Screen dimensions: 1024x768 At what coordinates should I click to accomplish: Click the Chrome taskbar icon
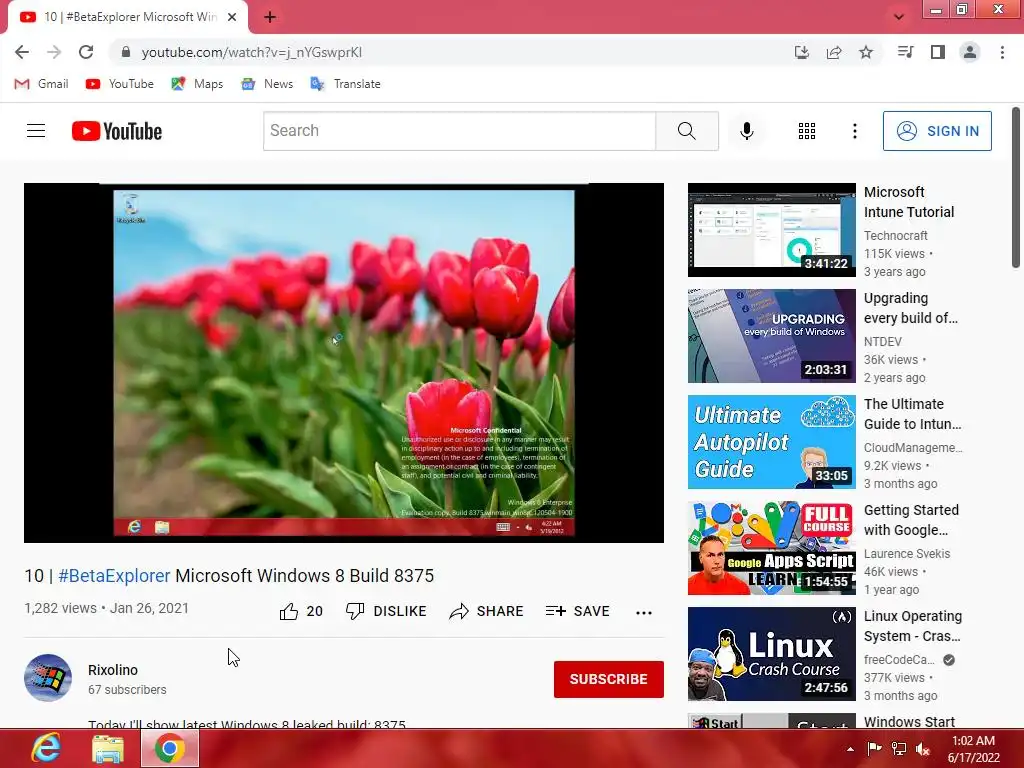pyautogui.click(x=170, y=748)
